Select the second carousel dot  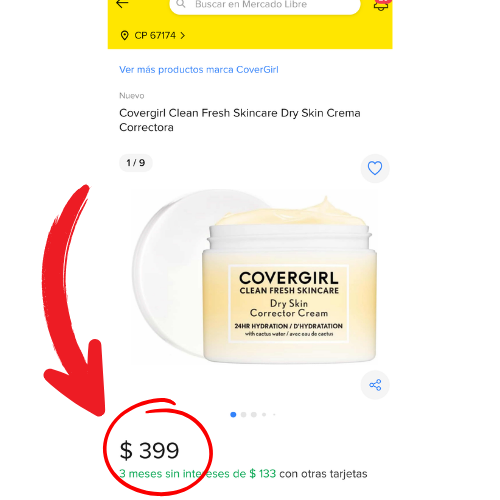pyautogui.click(x=244, y=414)
